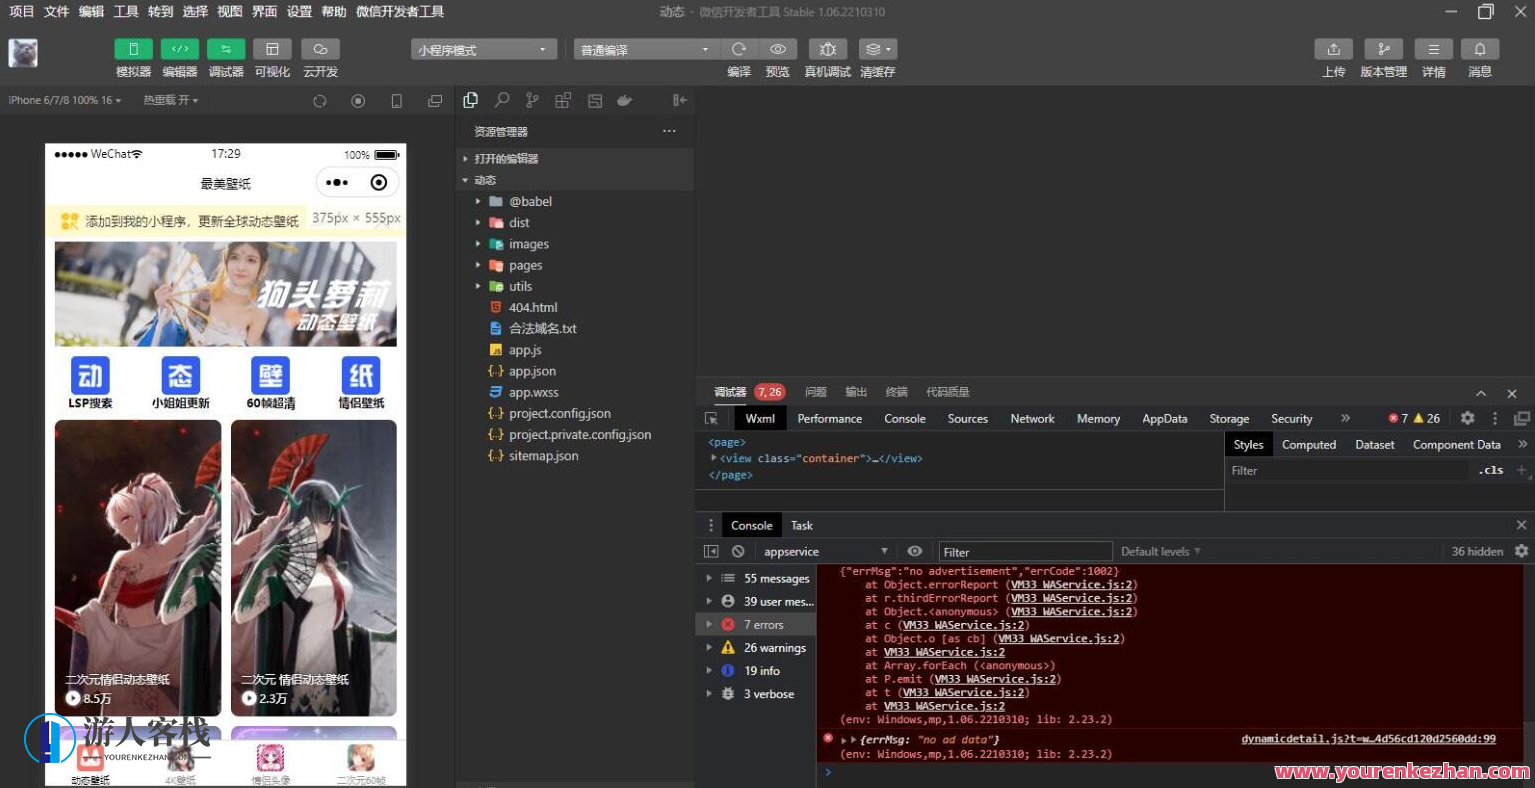Expand the pages folder

point(575,265)
